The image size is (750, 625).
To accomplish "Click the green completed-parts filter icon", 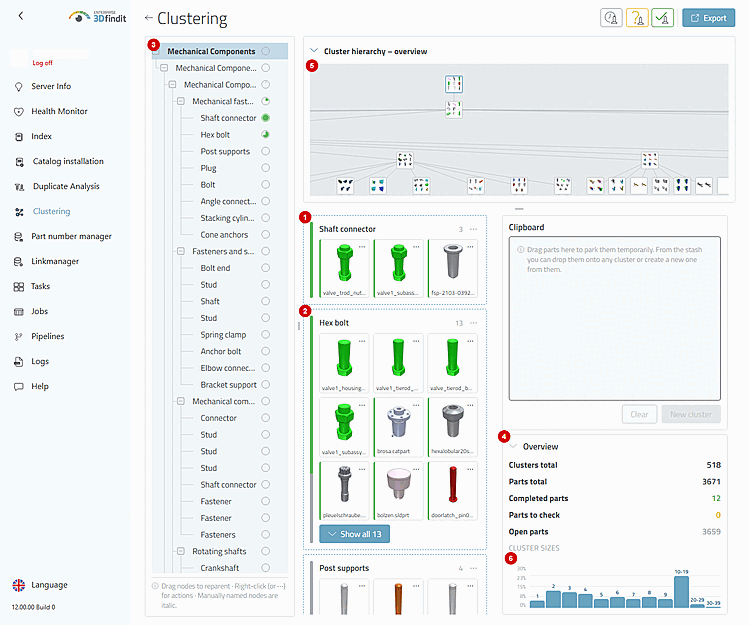I will [x=663, y=18].
